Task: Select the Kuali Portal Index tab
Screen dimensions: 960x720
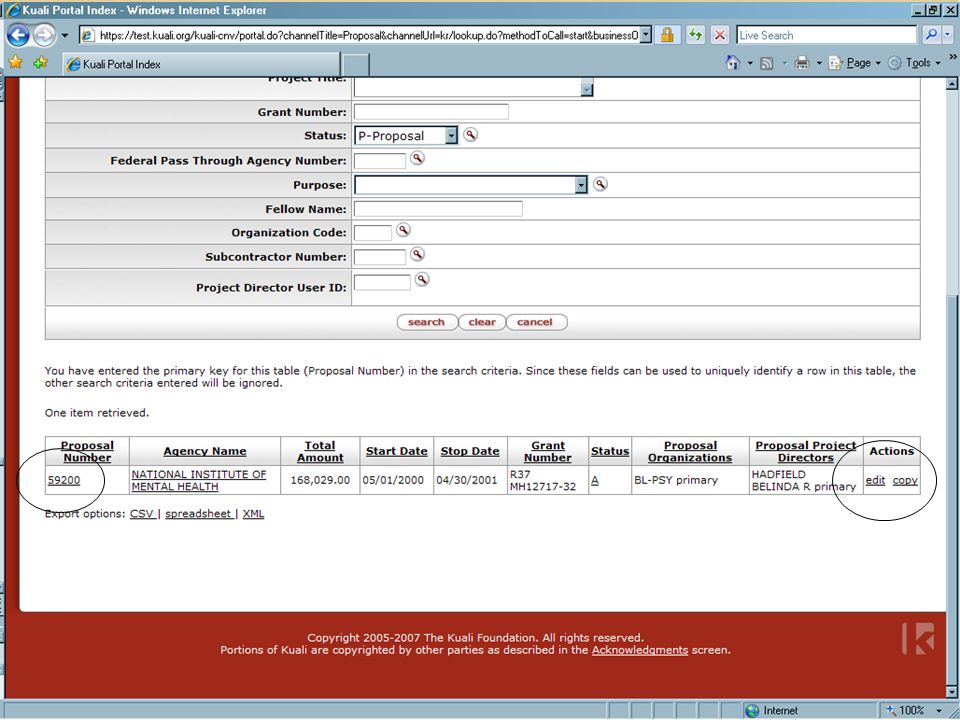Action: coord(201,64)
